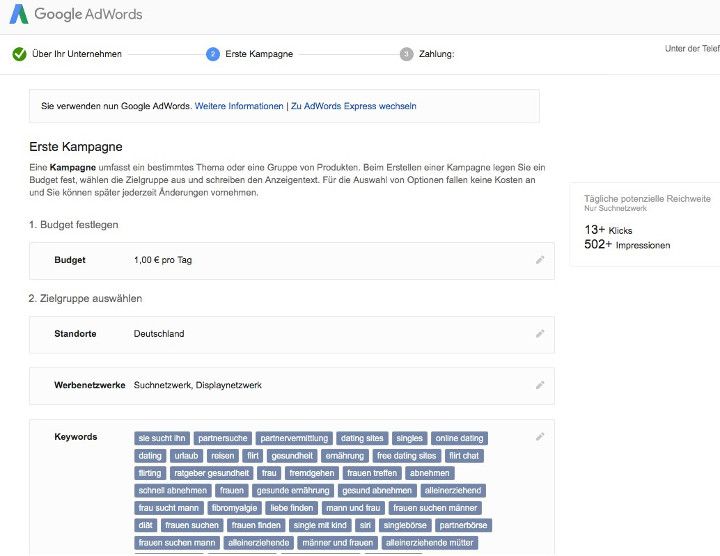Click the blue step 2 circle
This screenshot has height=556, width=720.
(x=213, y=54)
